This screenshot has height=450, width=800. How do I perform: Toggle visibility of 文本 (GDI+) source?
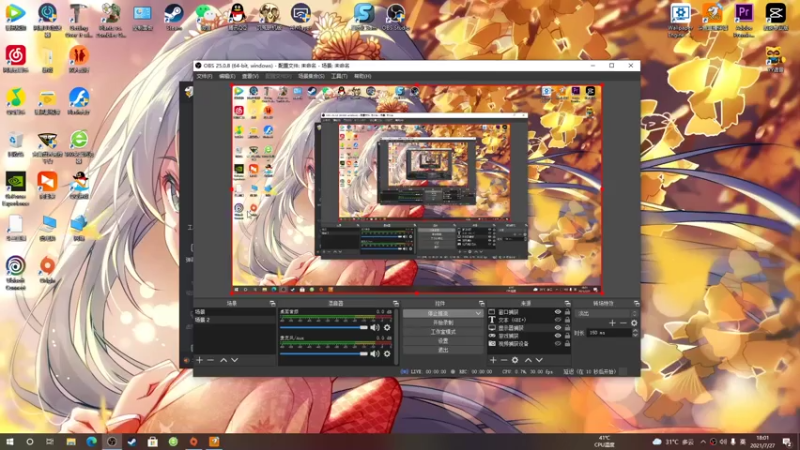tap(558, 320)
